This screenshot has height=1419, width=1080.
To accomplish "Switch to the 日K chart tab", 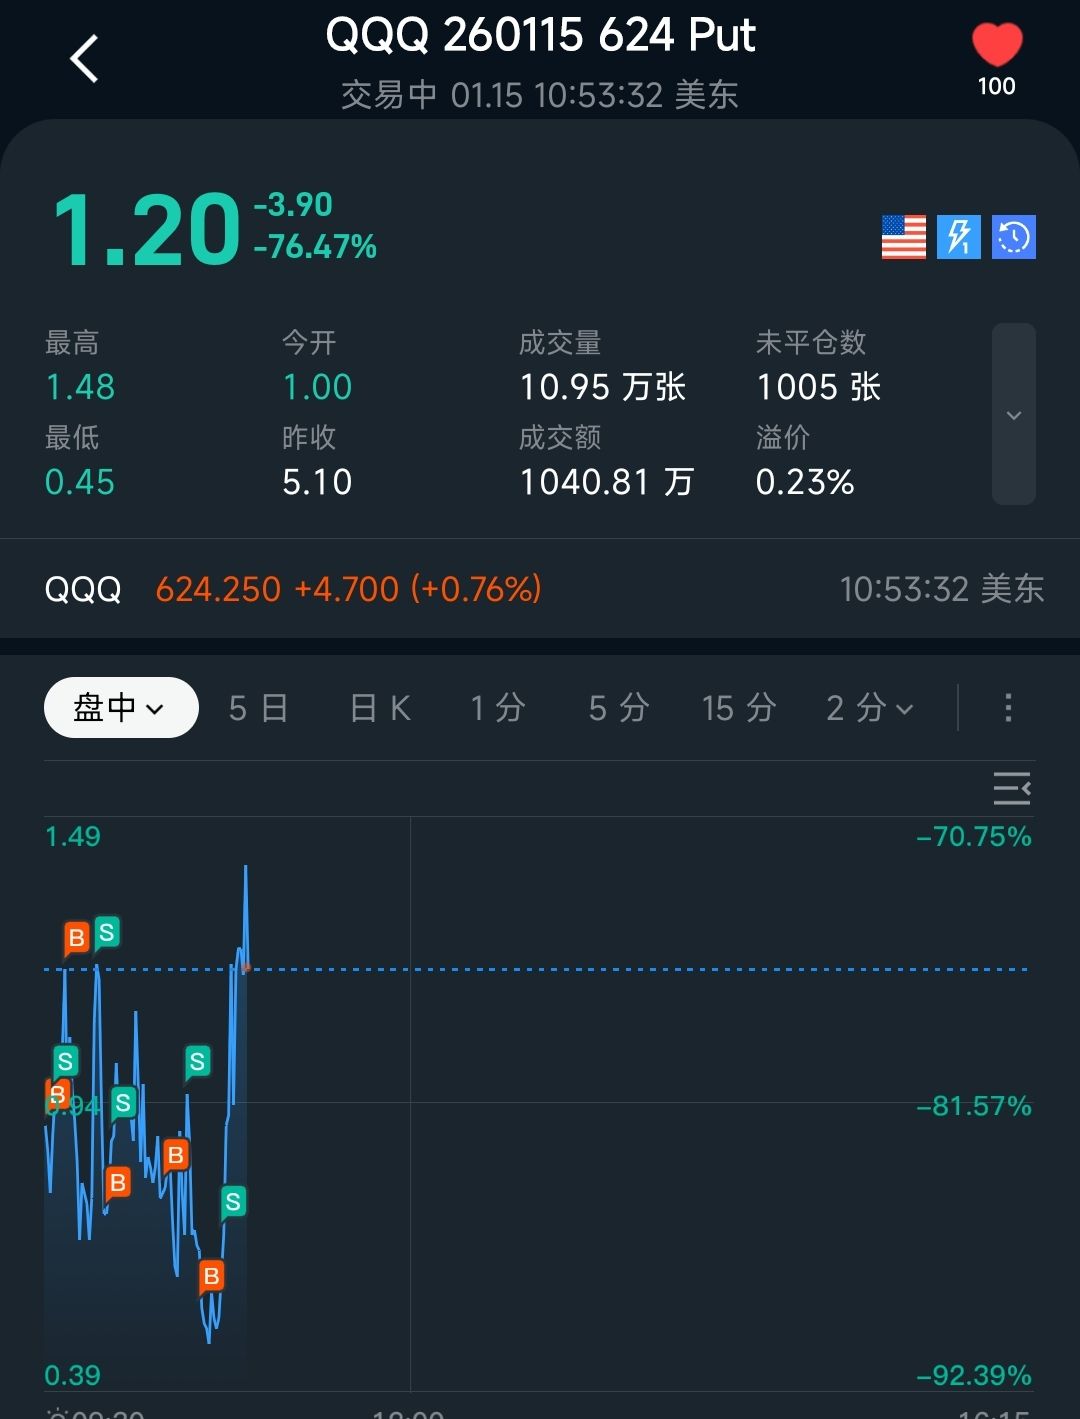I will pyautogui.click(x=380, y=708).
